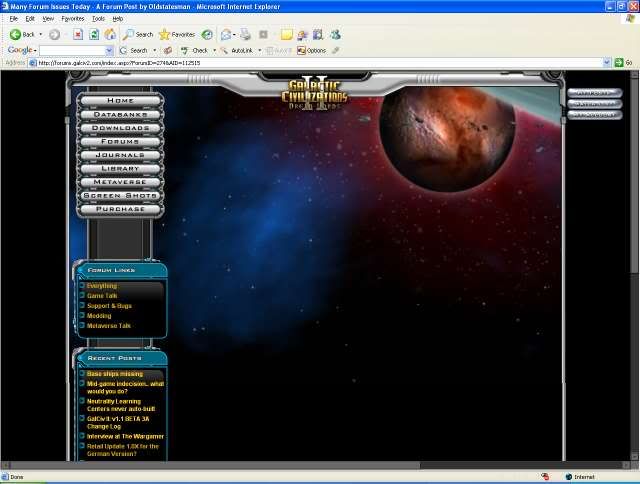Open the Favorites star button
Viewport: 640px width, 484px height.
(177, 35)
